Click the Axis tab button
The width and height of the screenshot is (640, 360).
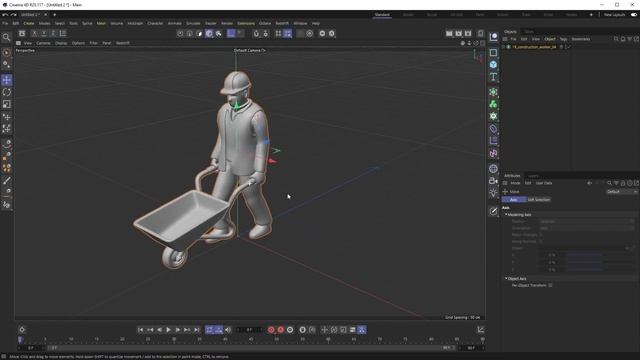(513, 200)
